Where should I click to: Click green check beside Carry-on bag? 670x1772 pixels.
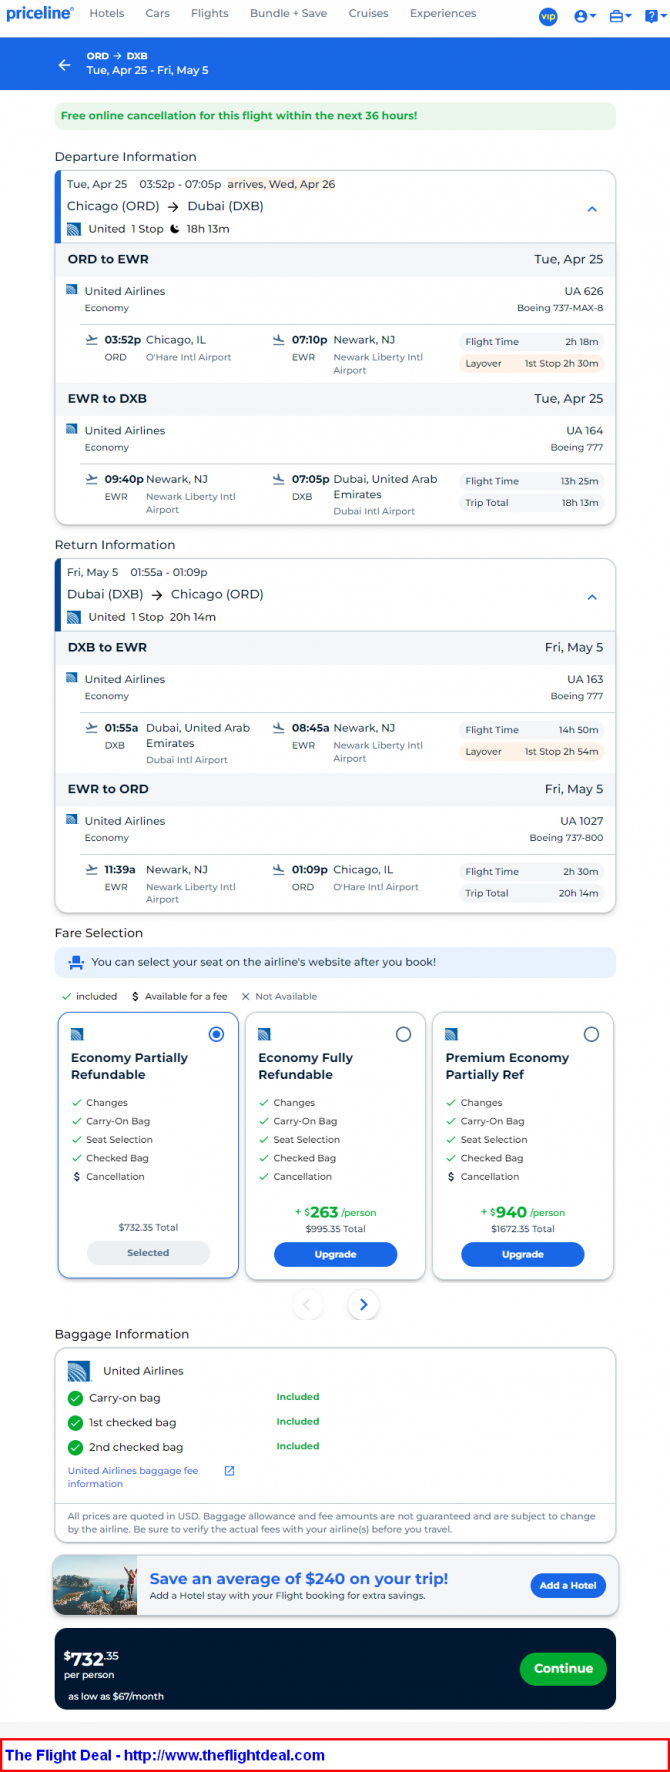[x=75, y=1398]
